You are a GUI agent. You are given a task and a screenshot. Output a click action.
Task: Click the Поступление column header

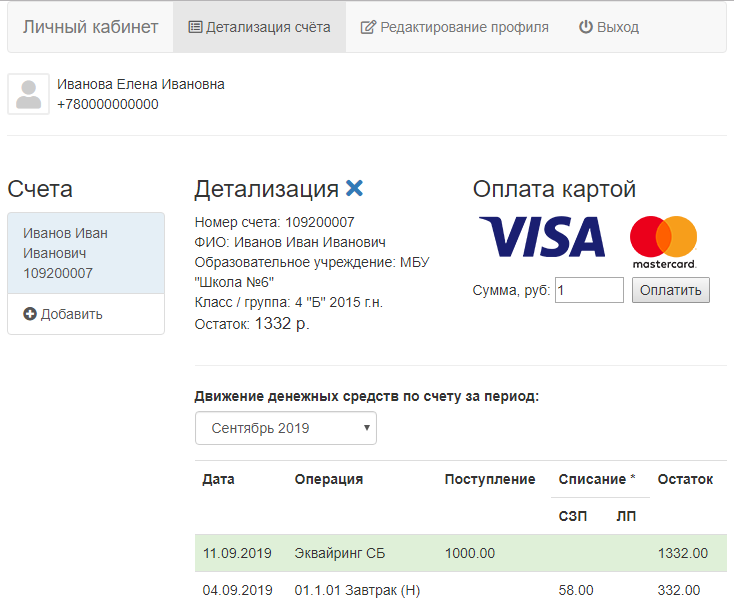click(490, 479)
